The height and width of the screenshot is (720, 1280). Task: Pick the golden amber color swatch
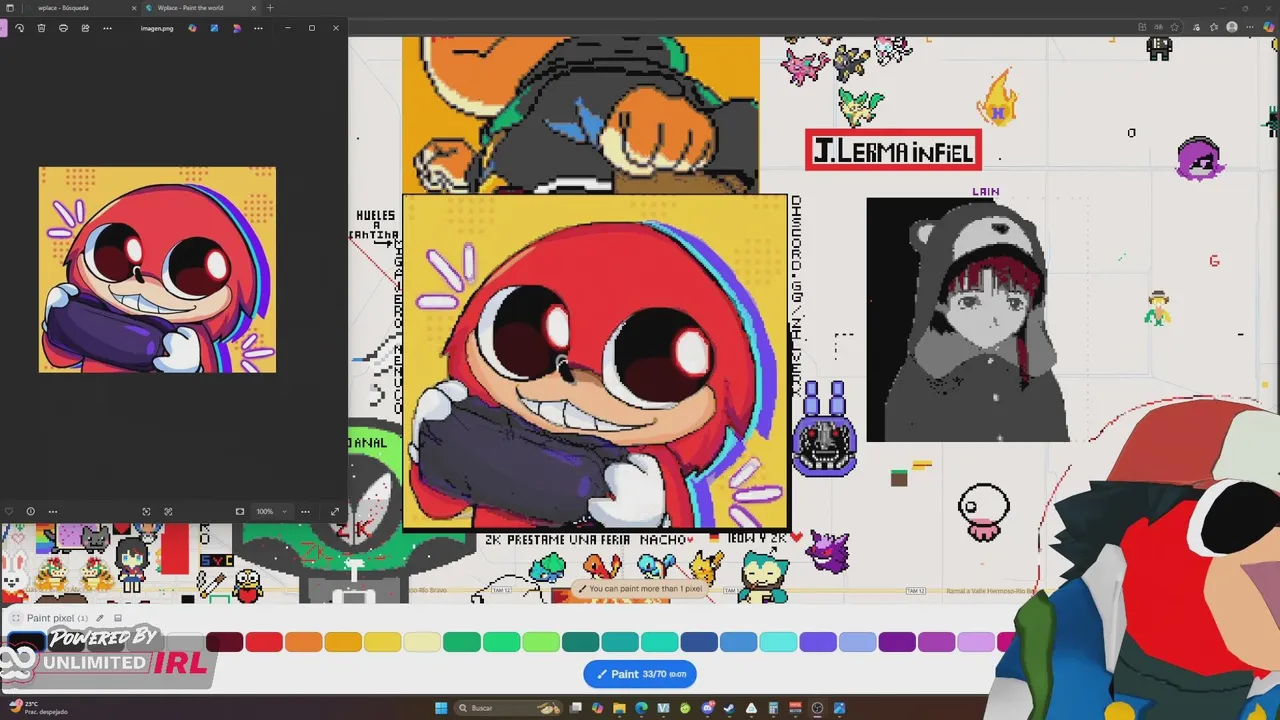pos(343,642)
